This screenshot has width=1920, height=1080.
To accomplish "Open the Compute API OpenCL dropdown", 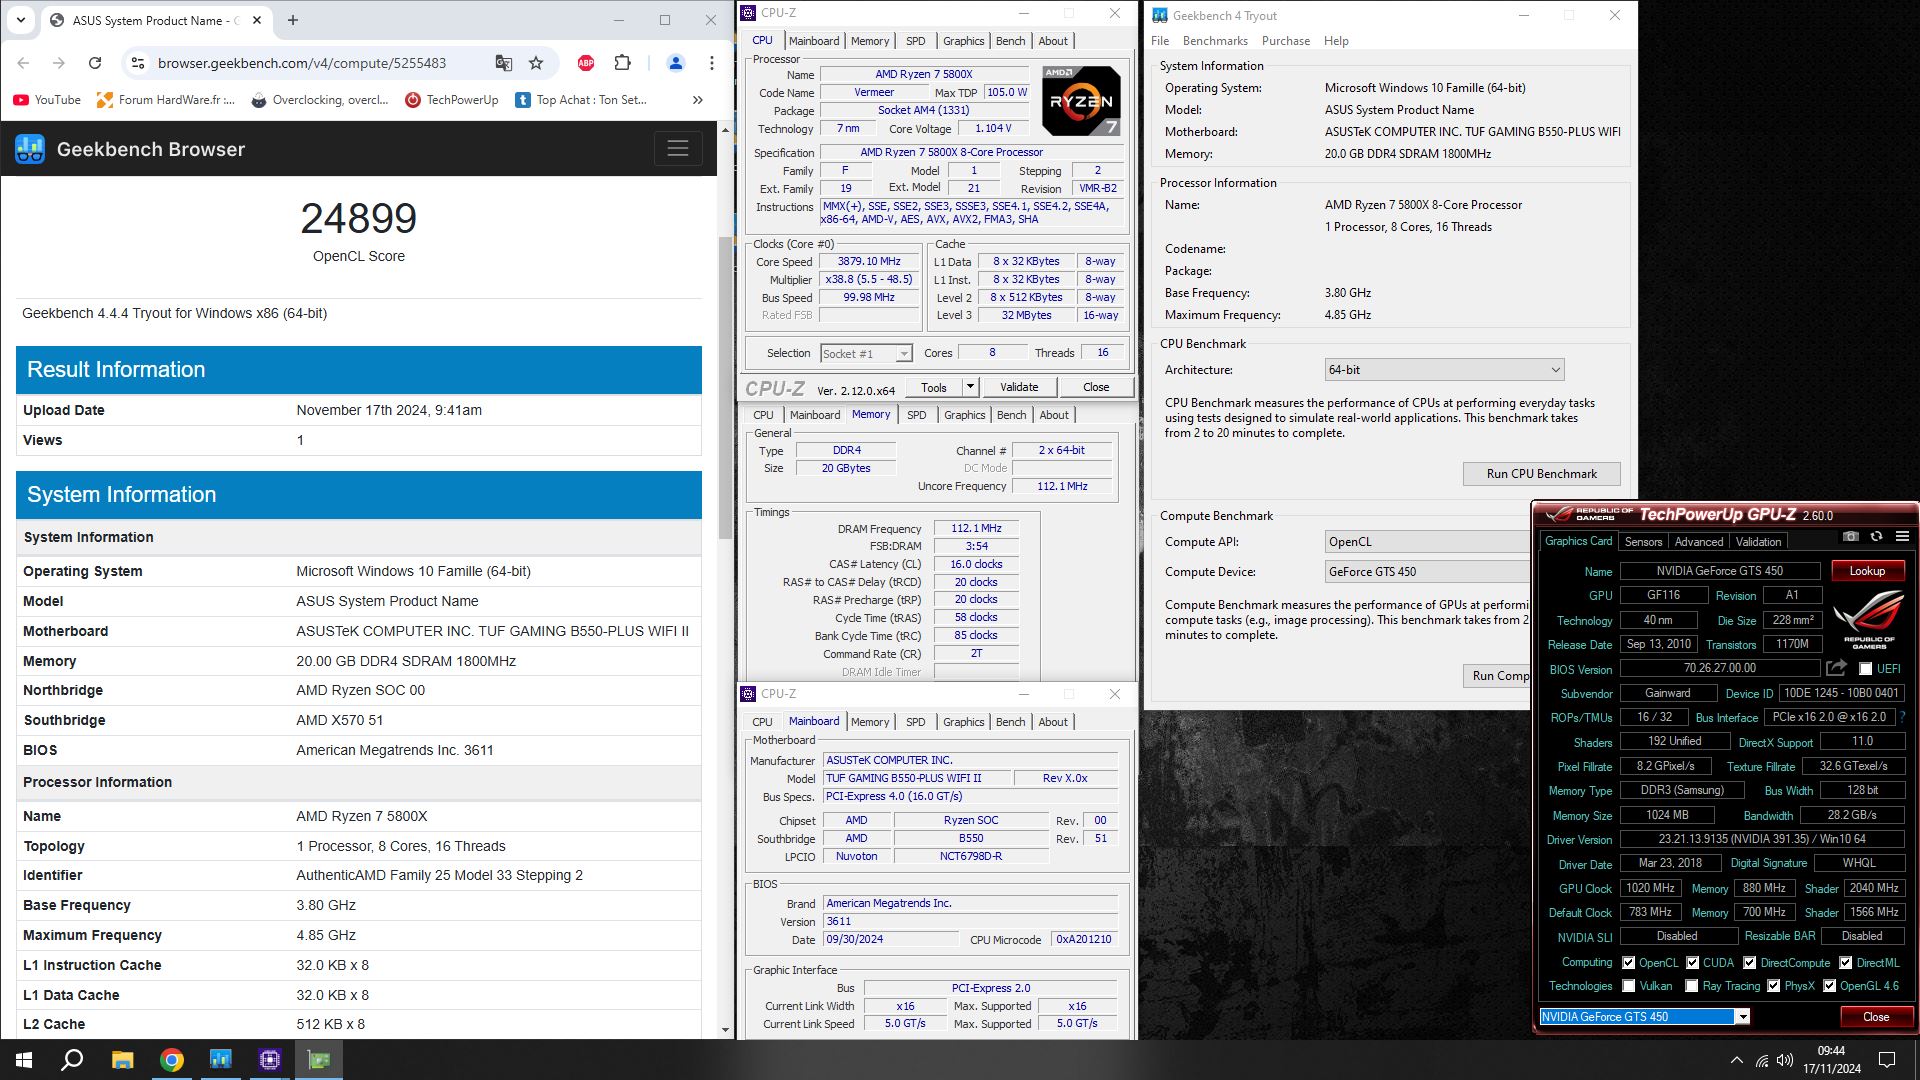I will tap(1427, 542).
